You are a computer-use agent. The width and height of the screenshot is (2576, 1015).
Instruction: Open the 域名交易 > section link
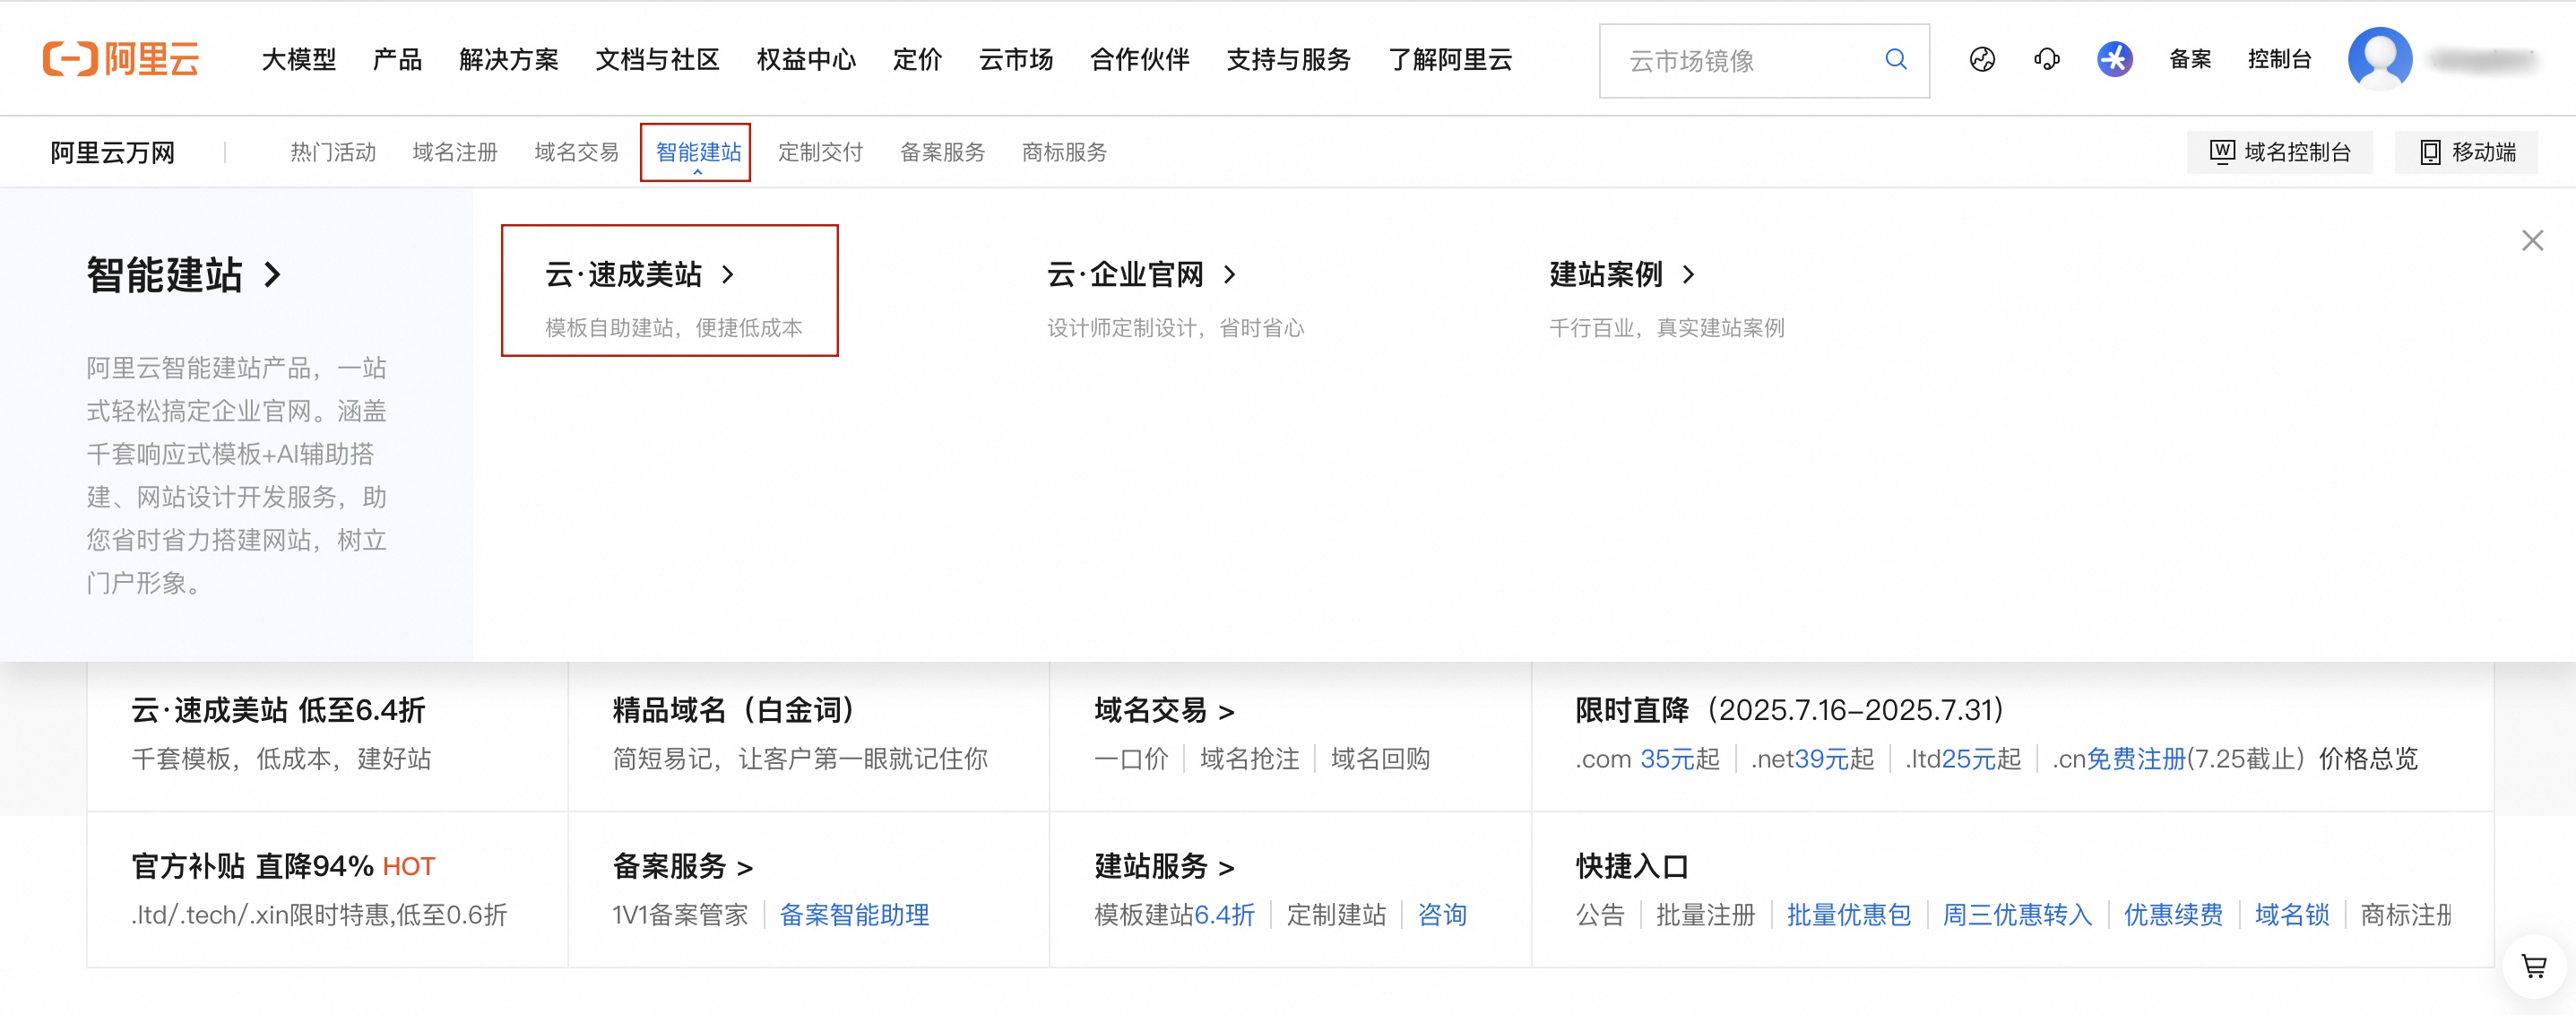click(x=1164, y=710)
